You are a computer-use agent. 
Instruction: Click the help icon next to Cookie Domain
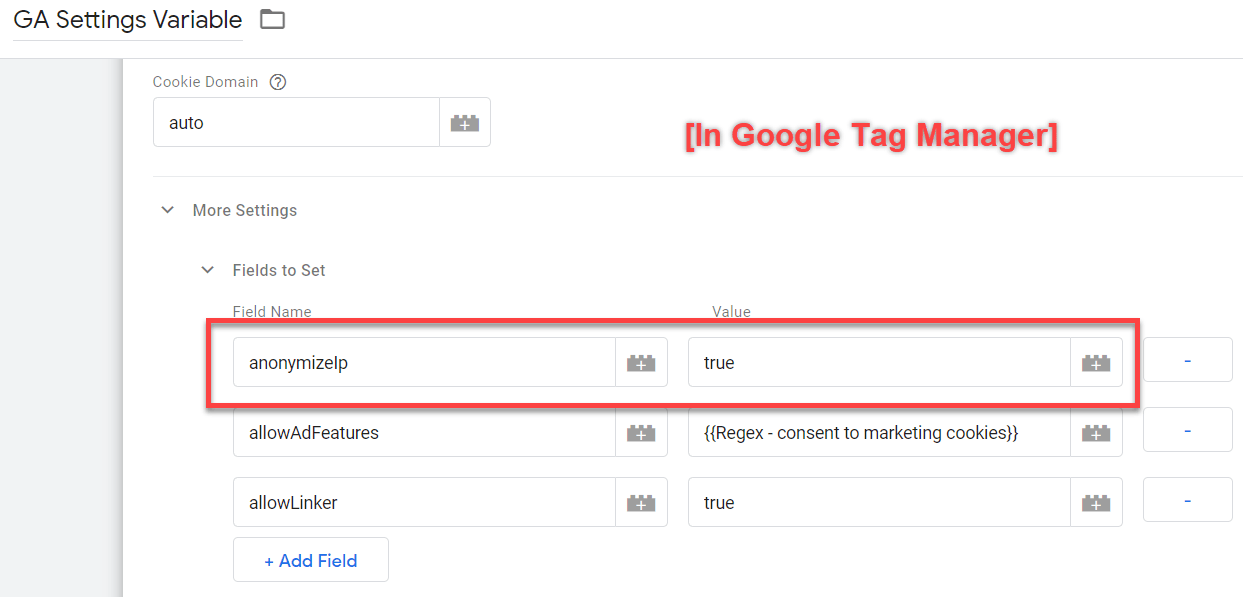coord(278,82)
